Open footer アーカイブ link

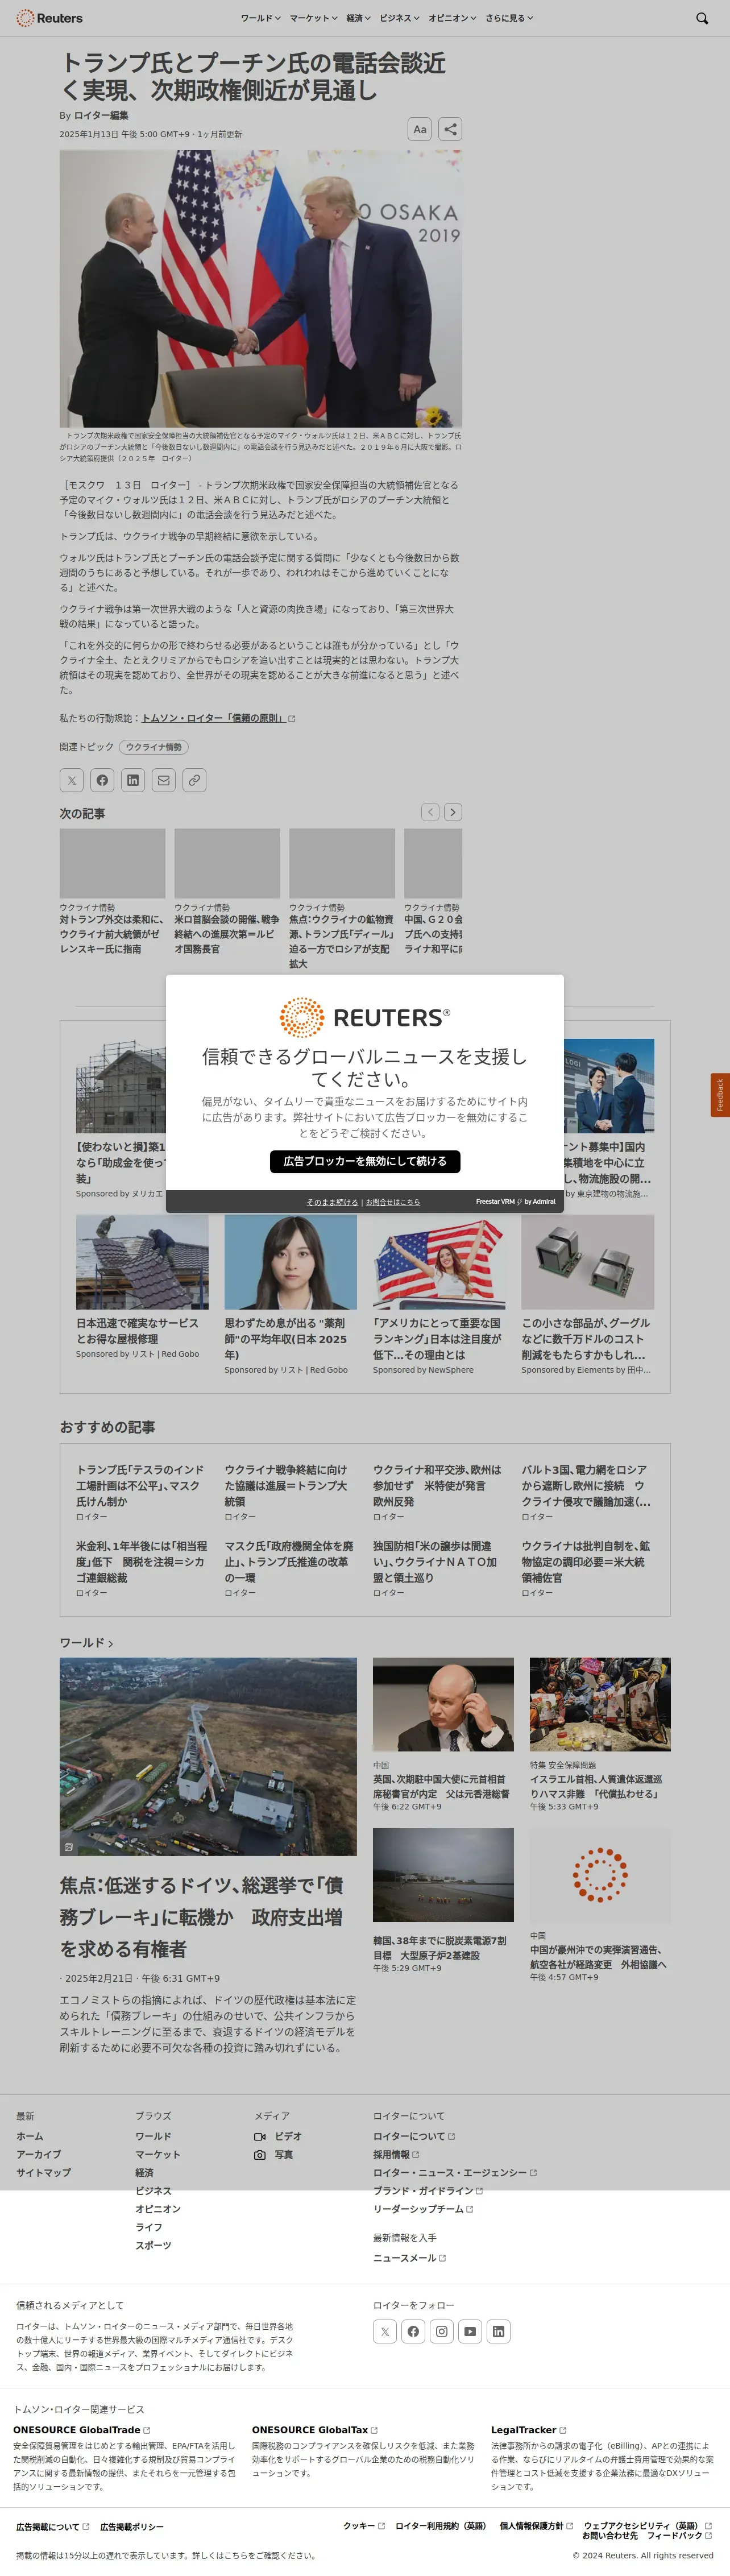point(38,2154)
